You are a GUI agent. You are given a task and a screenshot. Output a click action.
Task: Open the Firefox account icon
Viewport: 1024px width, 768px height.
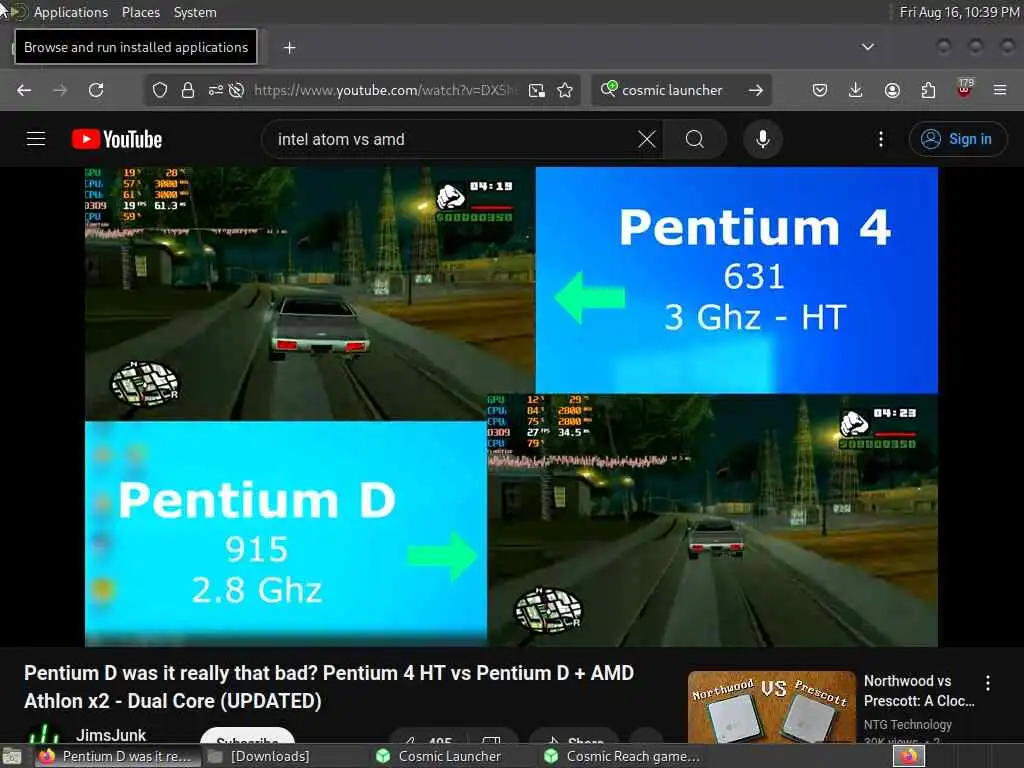pos(892,90)
